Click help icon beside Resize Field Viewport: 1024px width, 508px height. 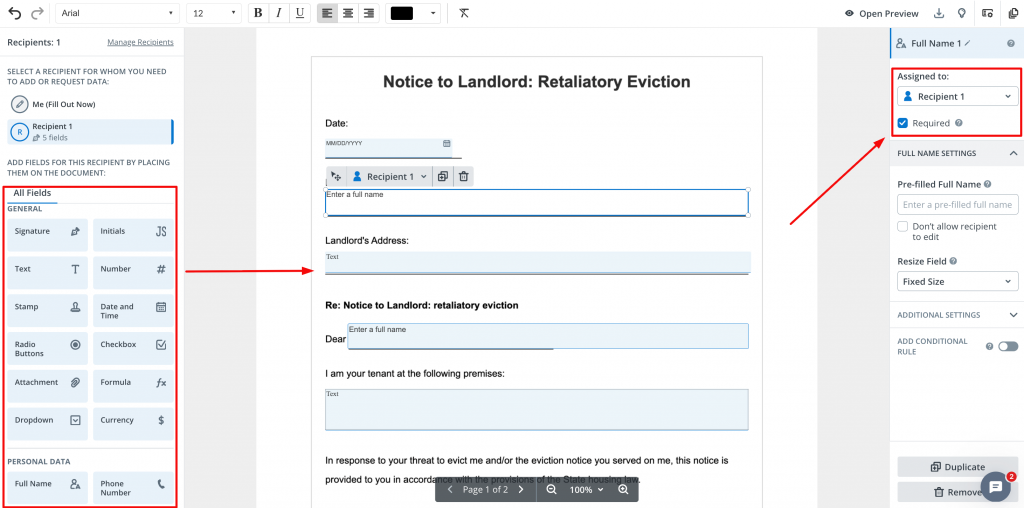[953, 261]
